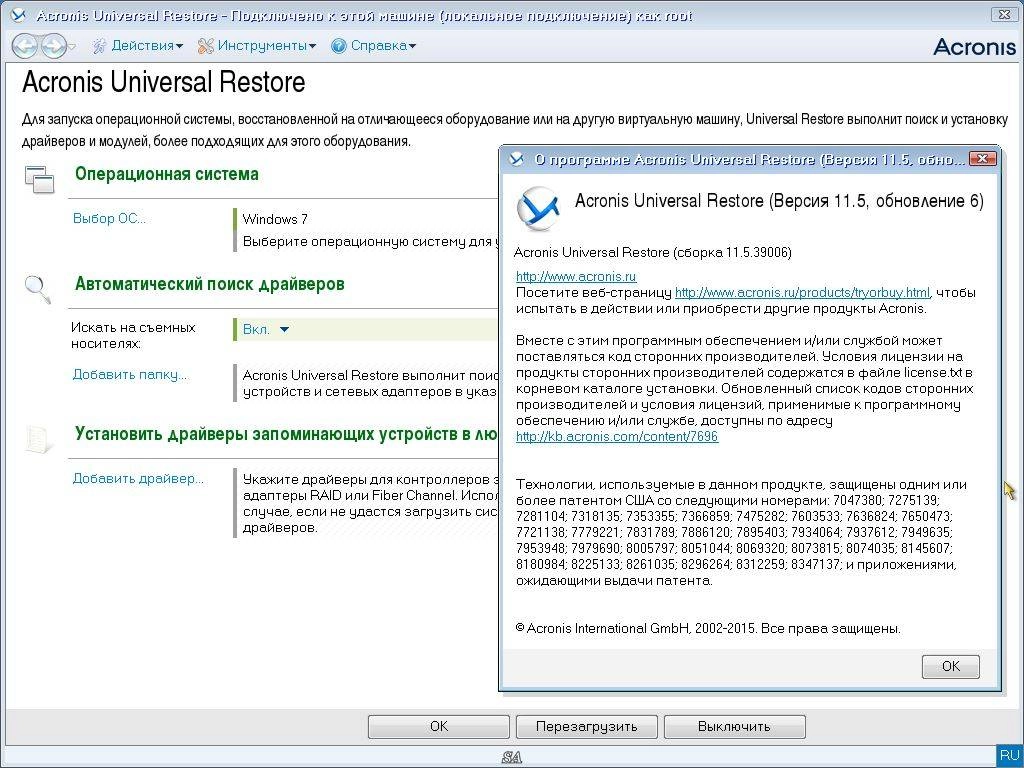Close the About Acronis dialog
The height and width of the screenshot is (768, 1024).
pyautogui.click(x=982, y=159)
